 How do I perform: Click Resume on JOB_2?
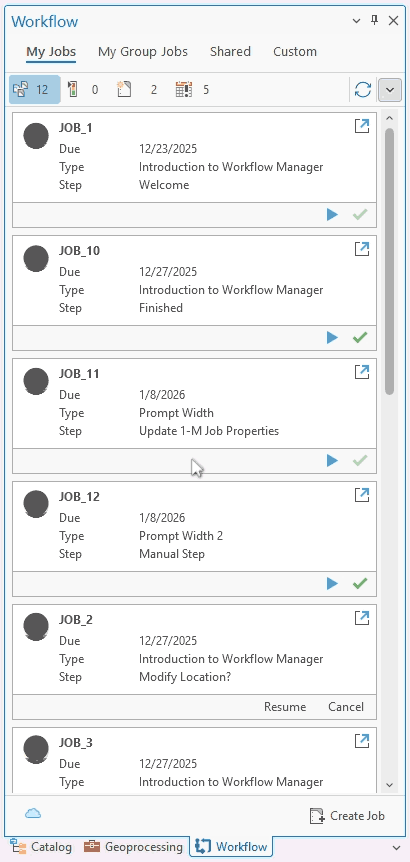[285, 707]
